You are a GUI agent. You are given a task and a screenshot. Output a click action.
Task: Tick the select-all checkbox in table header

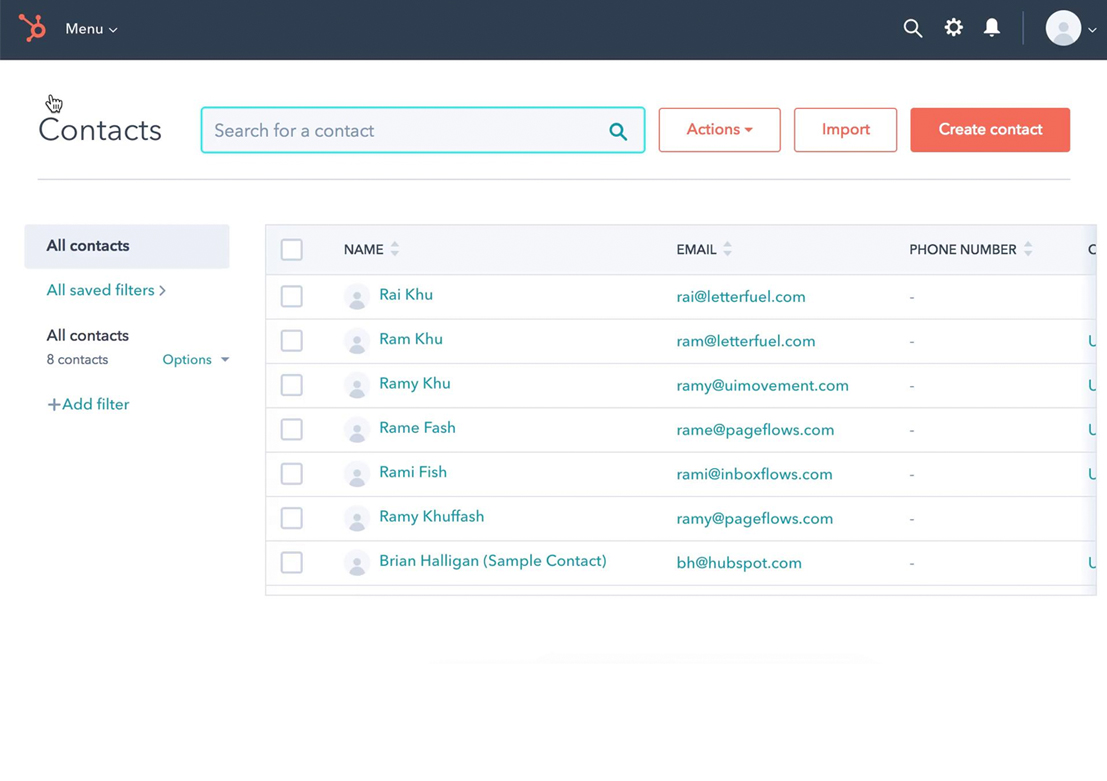pos(291,249)
